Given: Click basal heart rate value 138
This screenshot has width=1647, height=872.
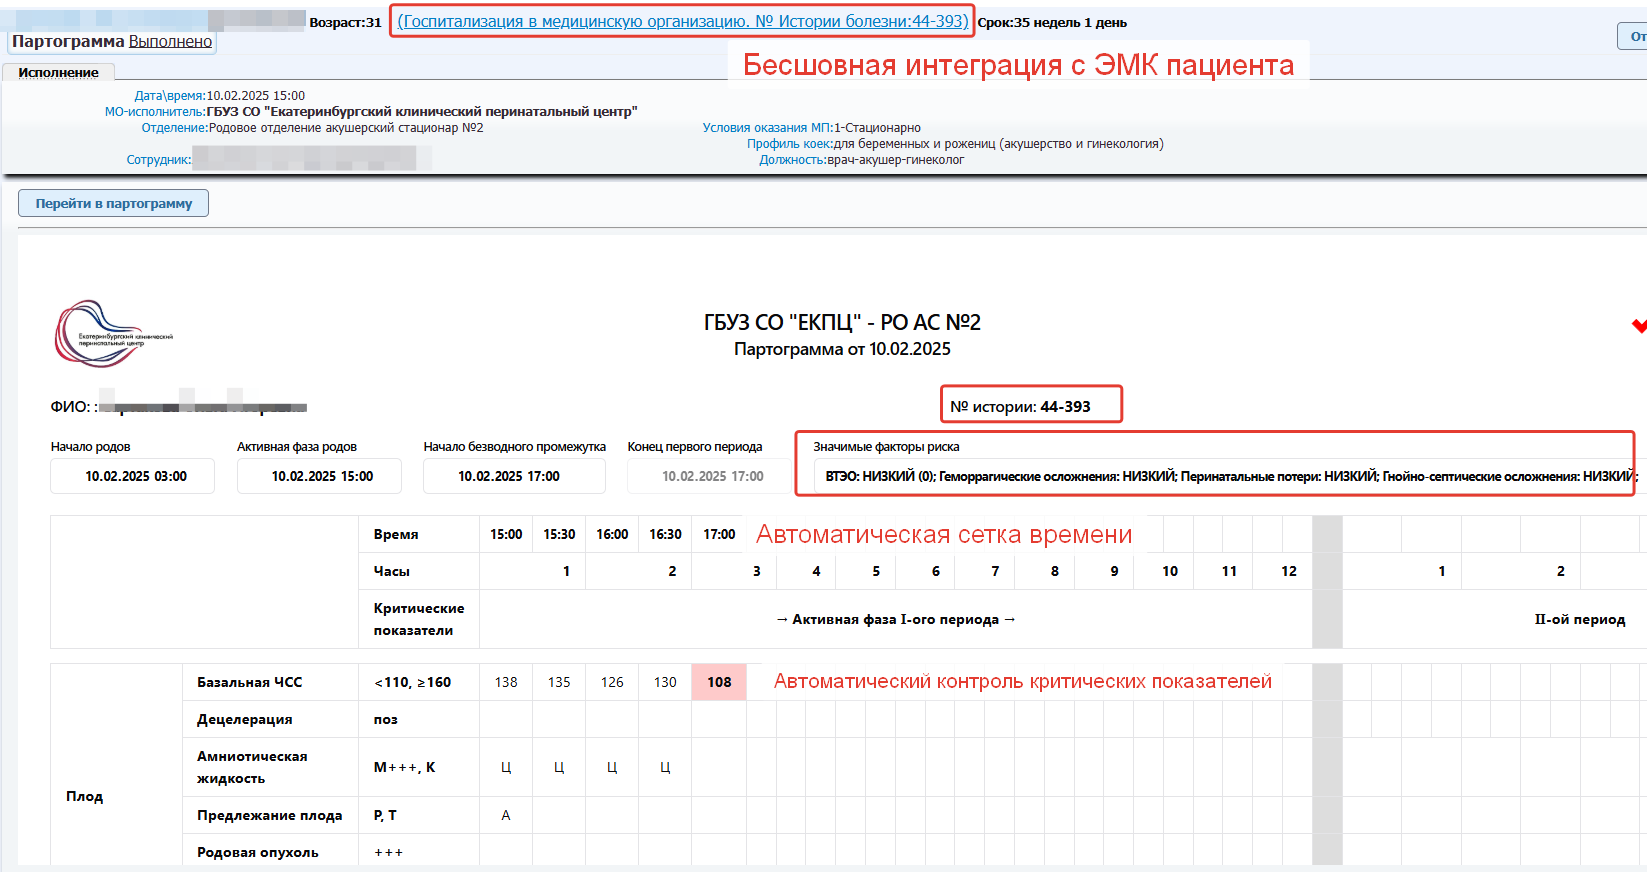Looking at the screenshot, I should pyautogui.click(x=506, y=682).
